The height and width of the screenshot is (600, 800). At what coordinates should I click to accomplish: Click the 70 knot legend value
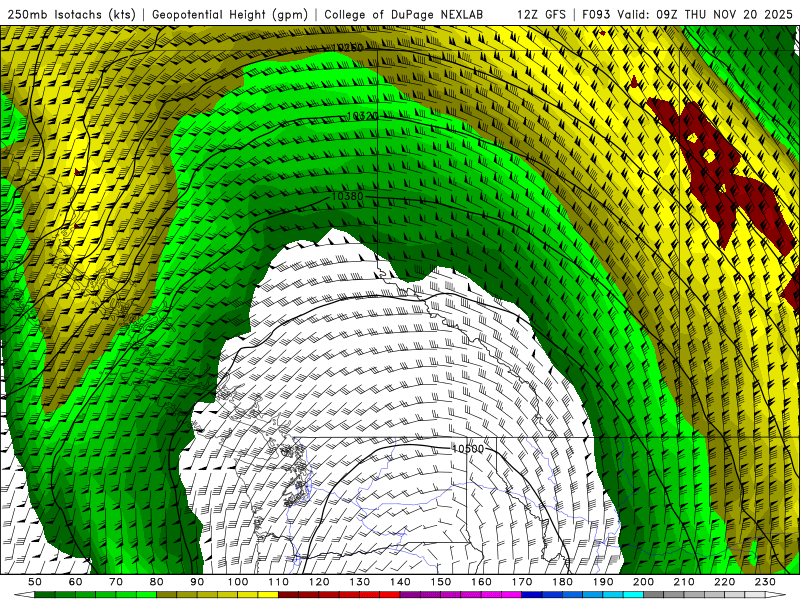pyautogui.click(x=116, y=582)
